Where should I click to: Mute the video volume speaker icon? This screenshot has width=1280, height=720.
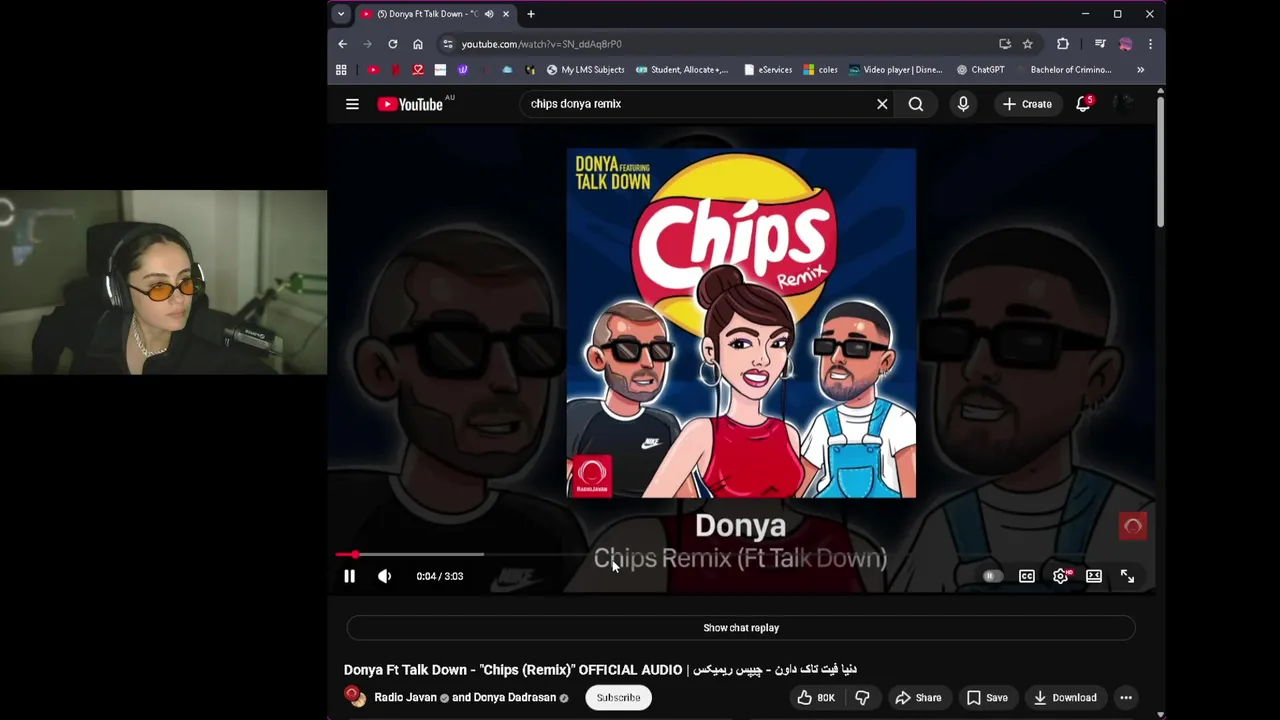(x=385, y=576)
